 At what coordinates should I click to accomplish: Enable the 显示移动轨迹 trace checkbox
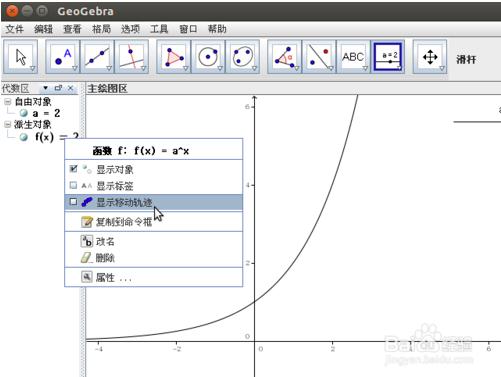[73, 202]
